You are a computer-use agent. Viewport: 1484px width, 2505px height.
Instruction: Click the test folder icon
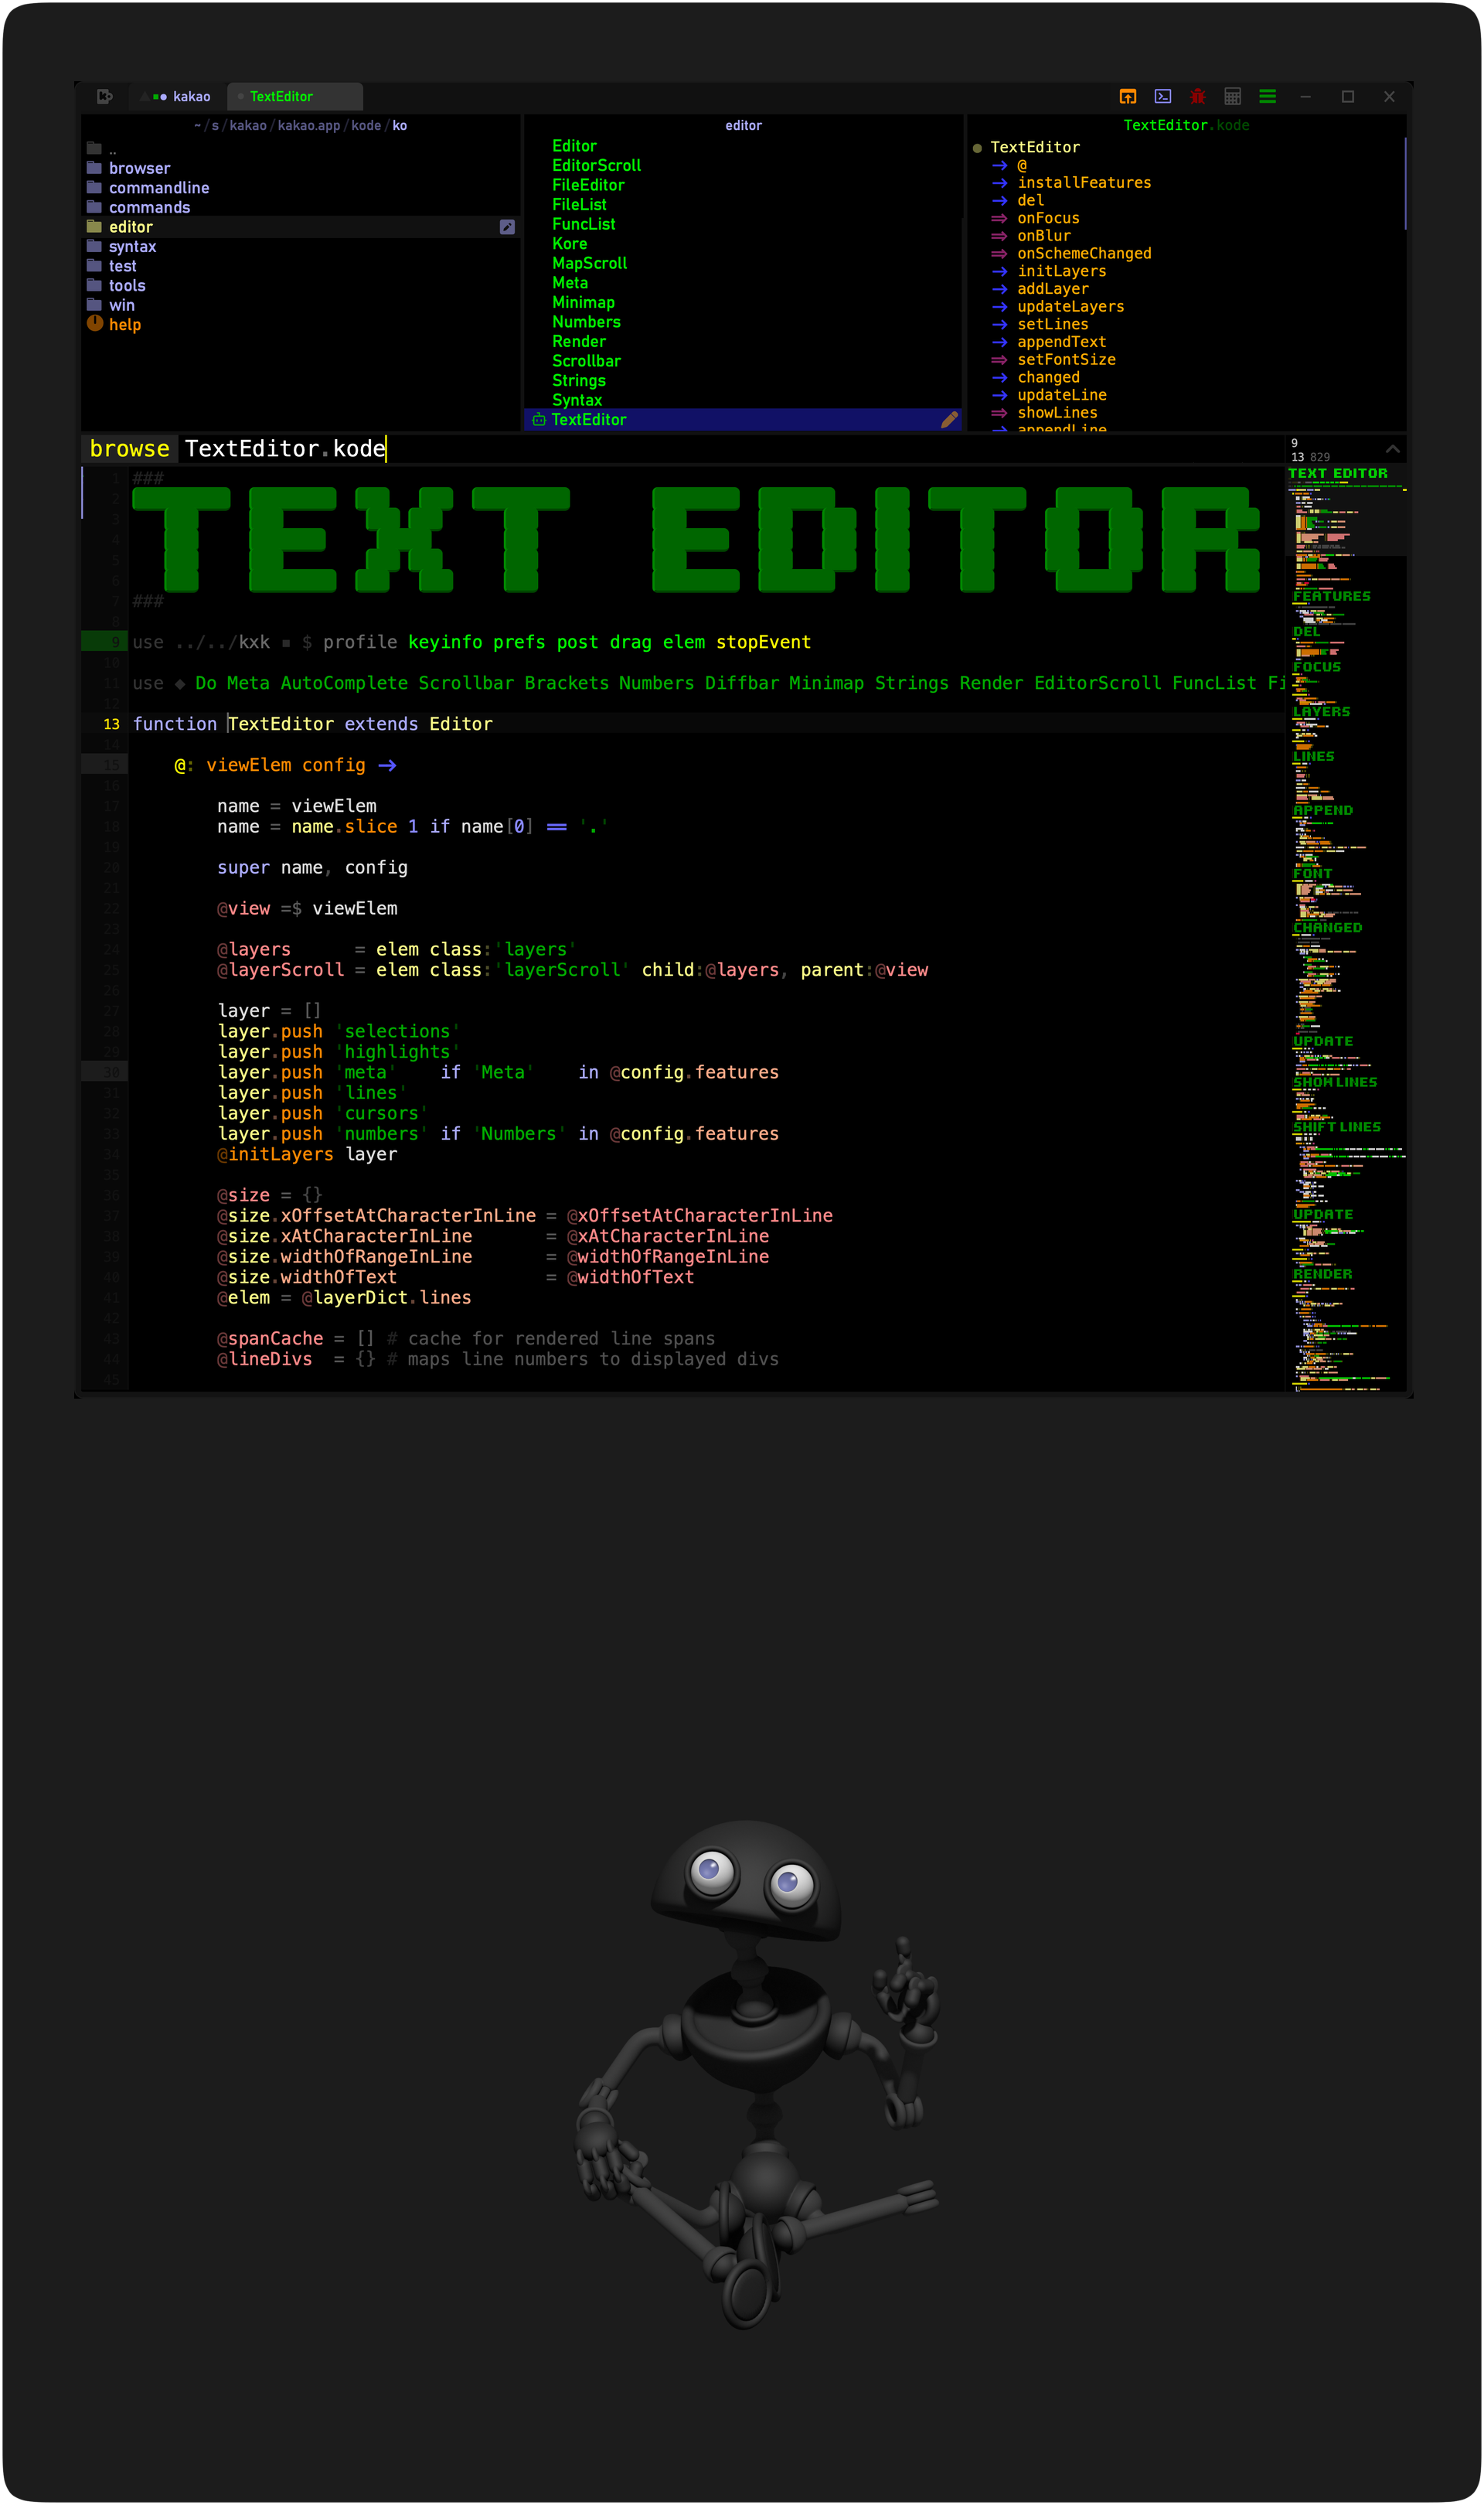pyautogui.click(x=94, y=265)
